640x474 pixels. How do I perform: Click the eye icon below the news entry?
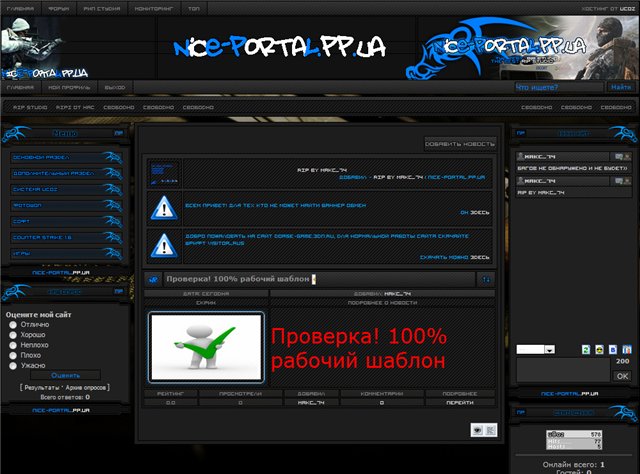point(478,430)
